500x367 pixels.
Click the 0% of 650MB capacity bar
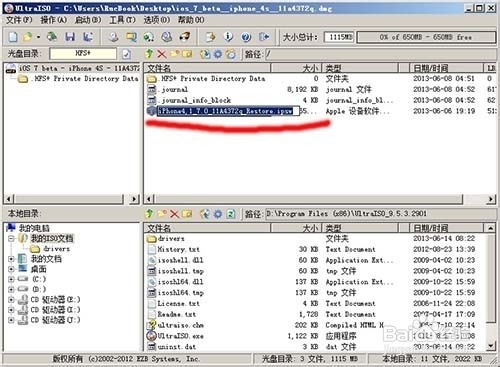426,37
